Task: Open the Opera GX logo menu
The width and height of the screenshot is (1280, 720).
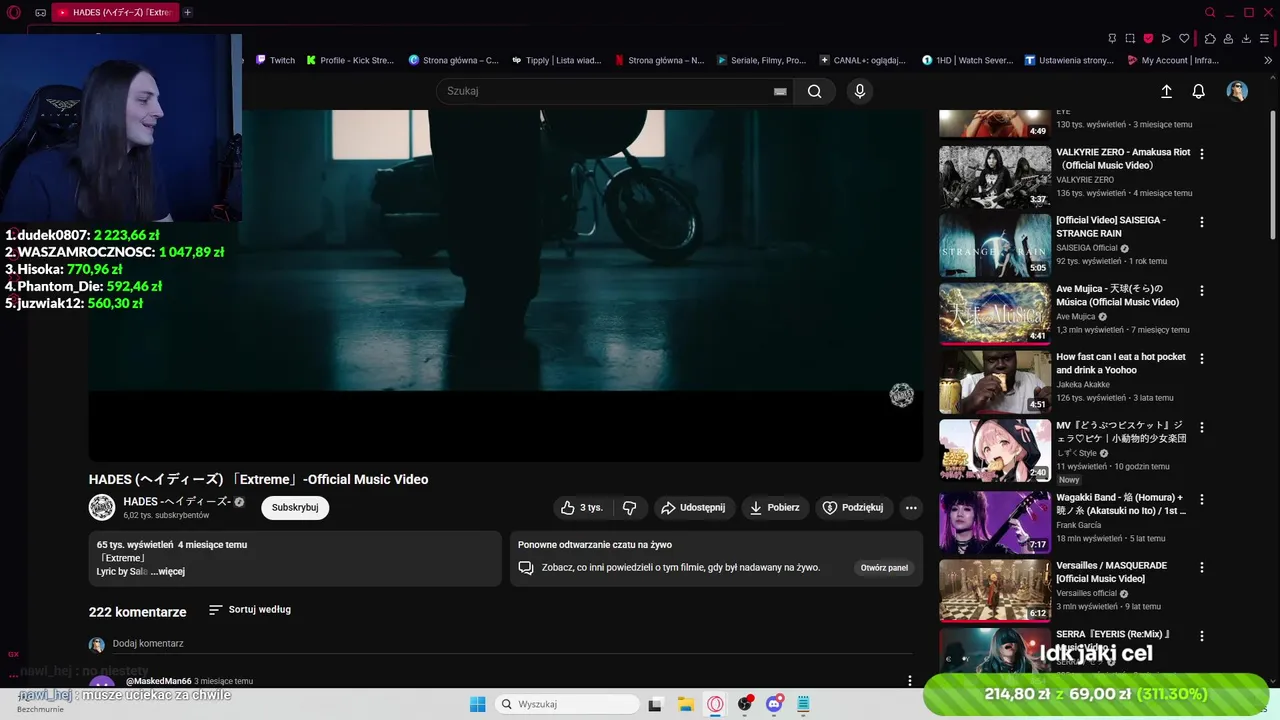Action: 13,13
